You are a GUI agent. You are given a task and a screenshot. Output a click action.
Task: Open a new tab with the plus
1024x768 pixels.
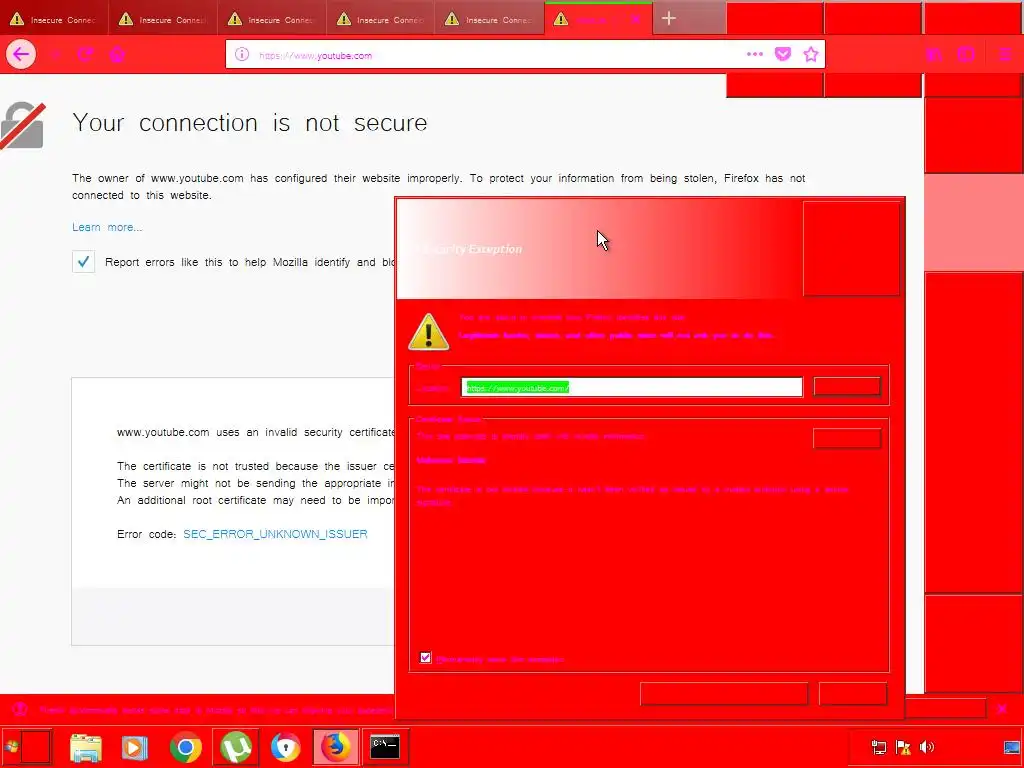point(668,18)
